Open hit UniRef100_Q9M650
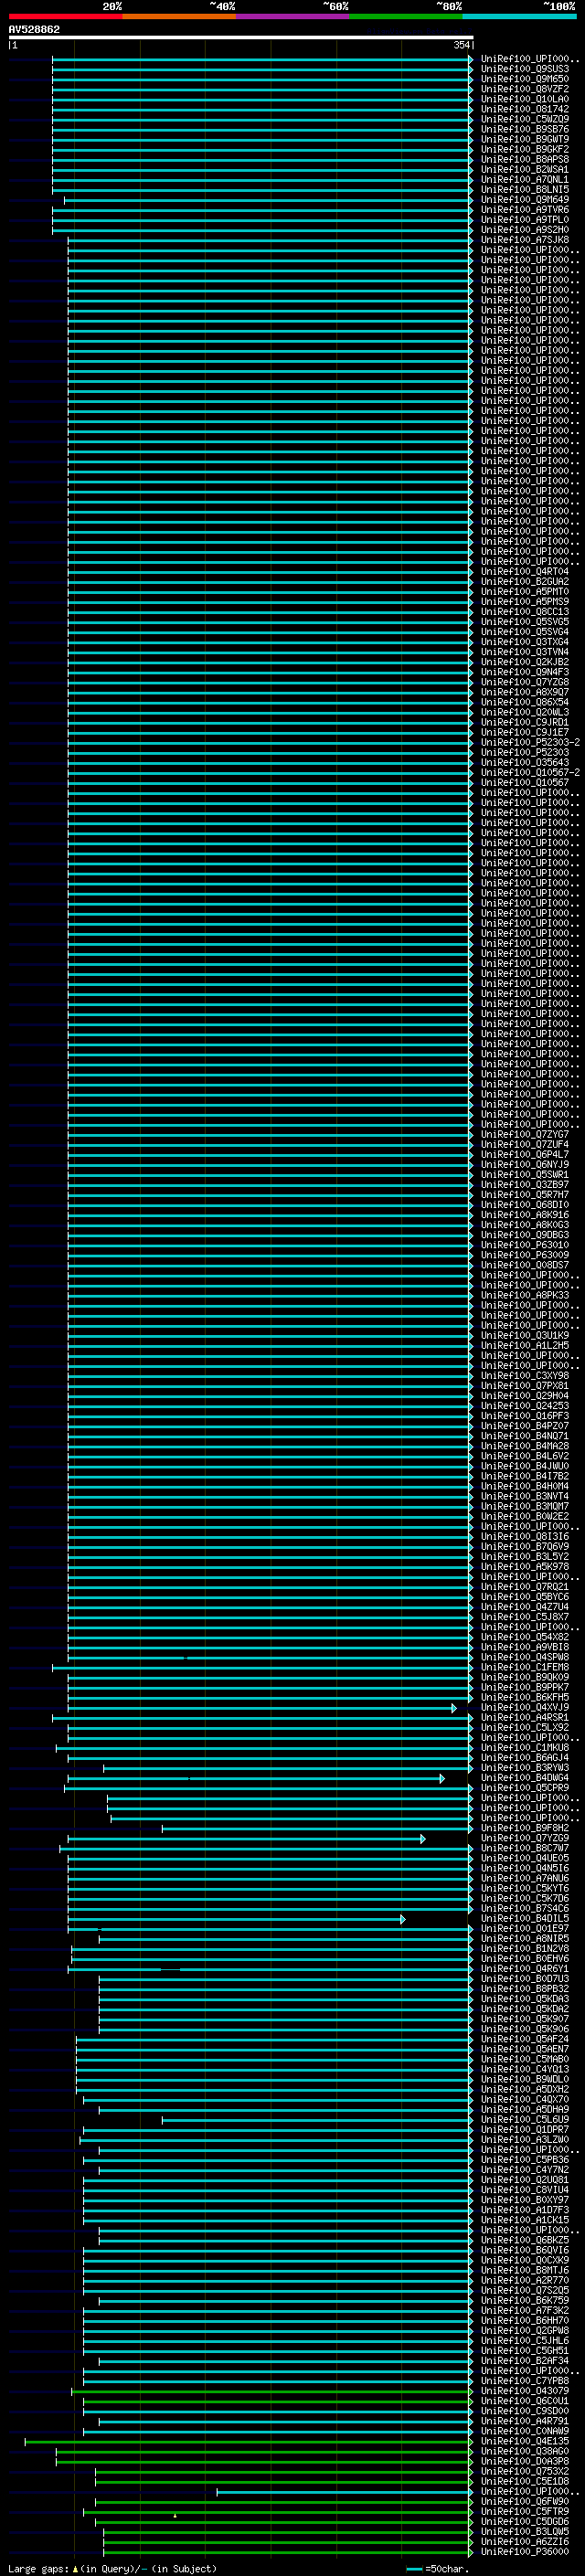 pyautogui.click(x=525, y=79)
